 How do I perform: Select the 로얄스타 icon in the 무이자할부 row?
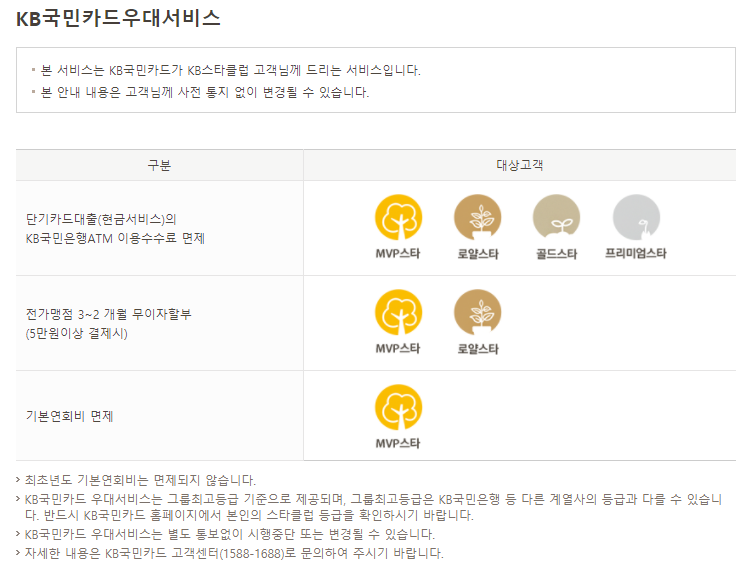478,313
